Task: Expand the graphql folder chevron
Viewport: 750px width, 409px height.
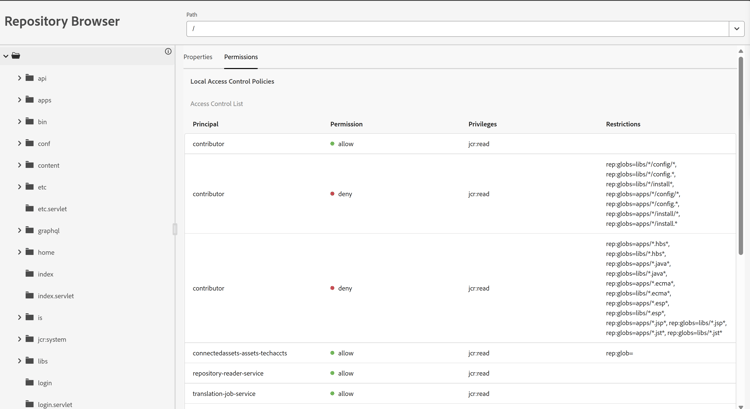Action: click(x=20, y=230)
